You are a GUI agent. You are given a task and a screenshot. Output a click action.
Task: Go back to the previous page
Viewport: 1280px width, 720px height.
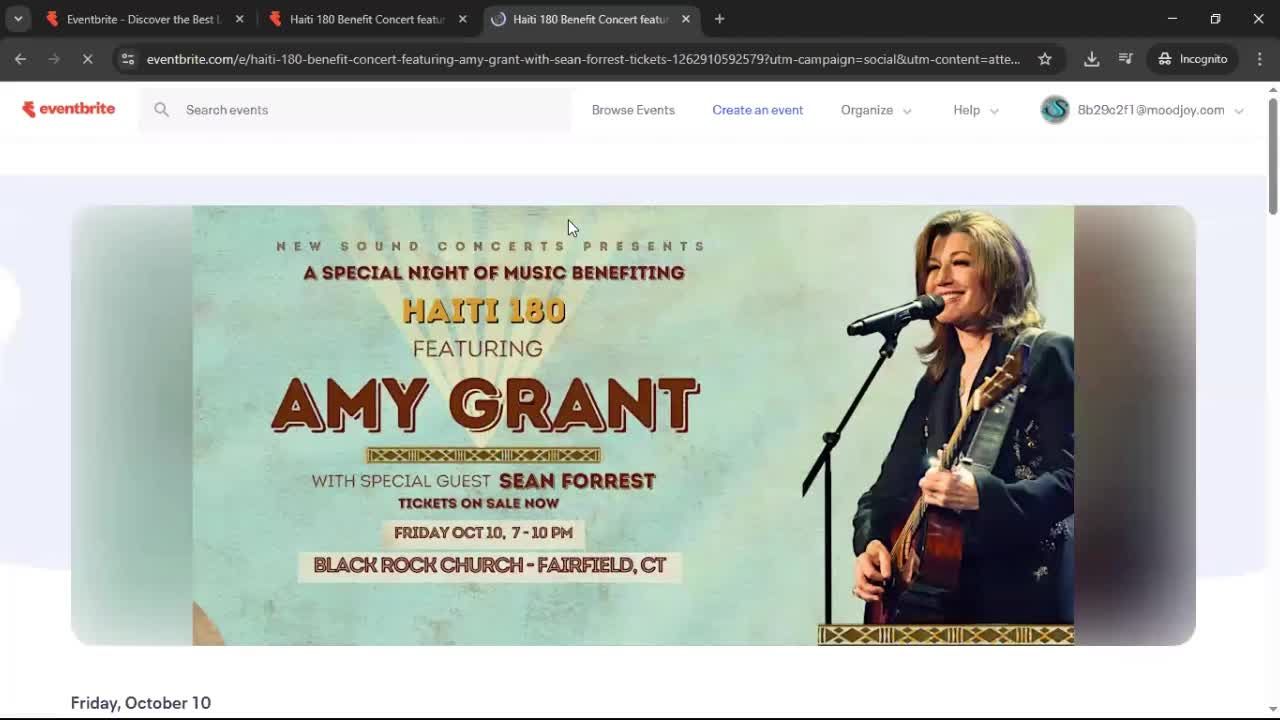[20, 59]
